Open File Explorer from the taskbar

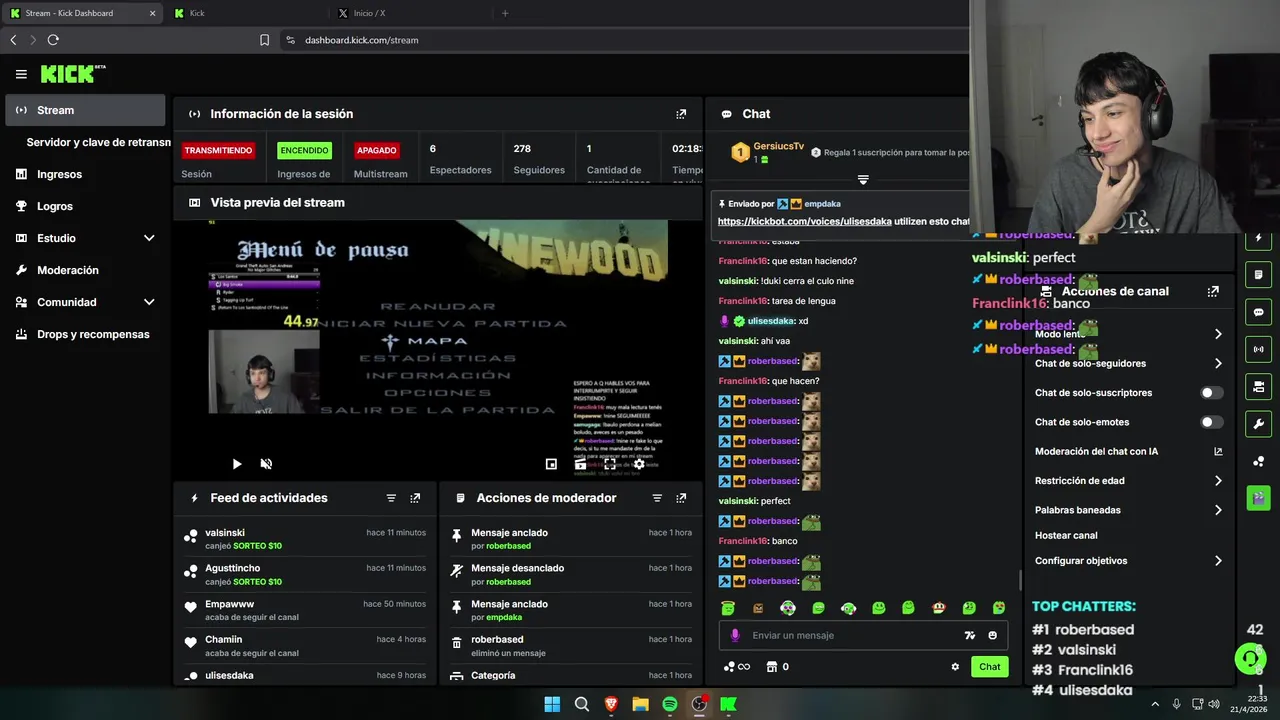(640, 704)
